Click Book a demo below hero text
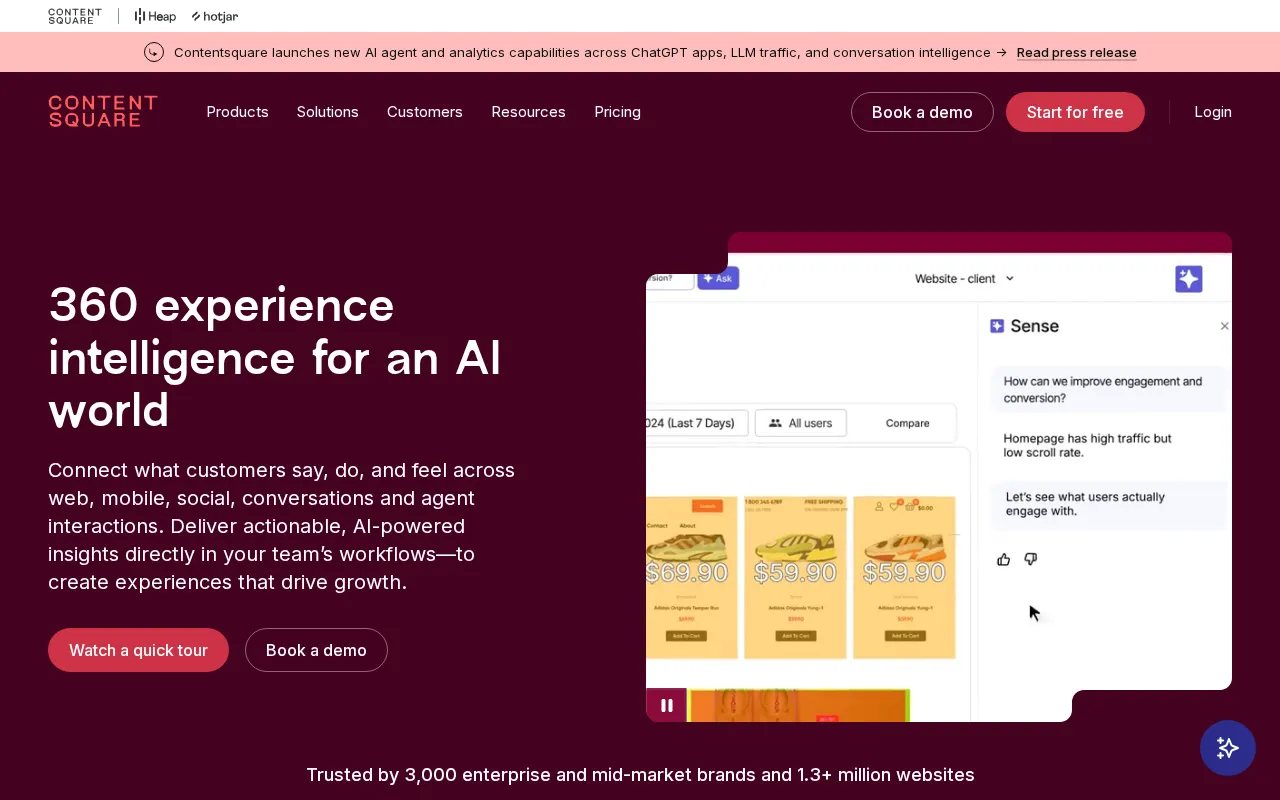 point(316,650)
